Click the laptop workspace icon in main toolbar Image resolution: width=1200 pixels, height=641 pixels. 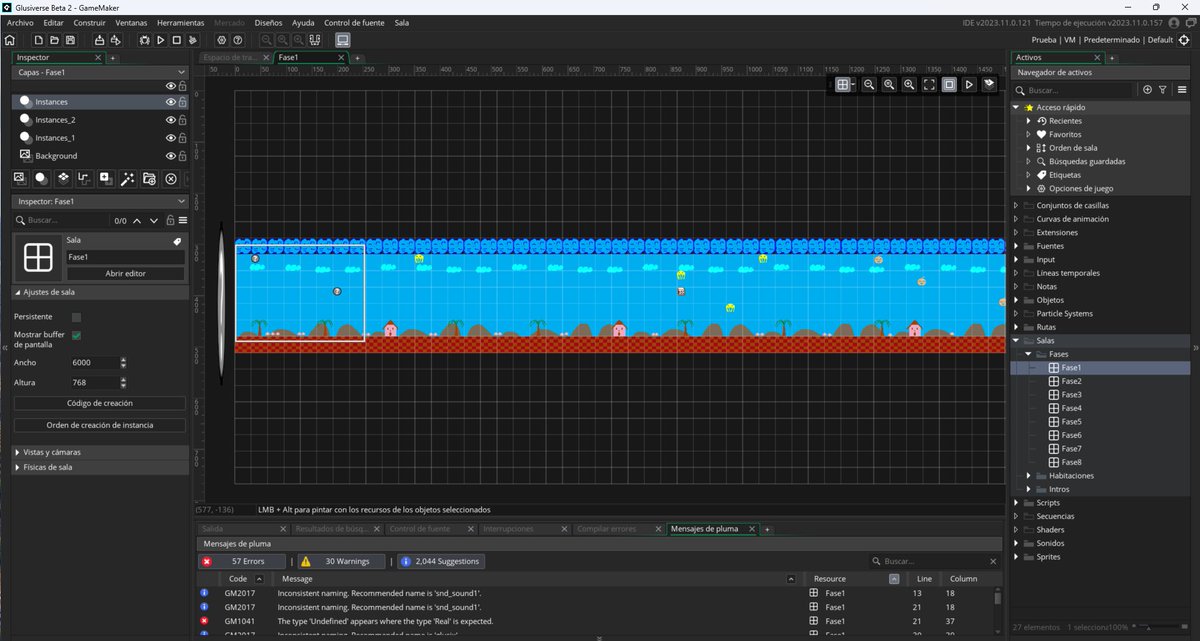pos(342,40)
